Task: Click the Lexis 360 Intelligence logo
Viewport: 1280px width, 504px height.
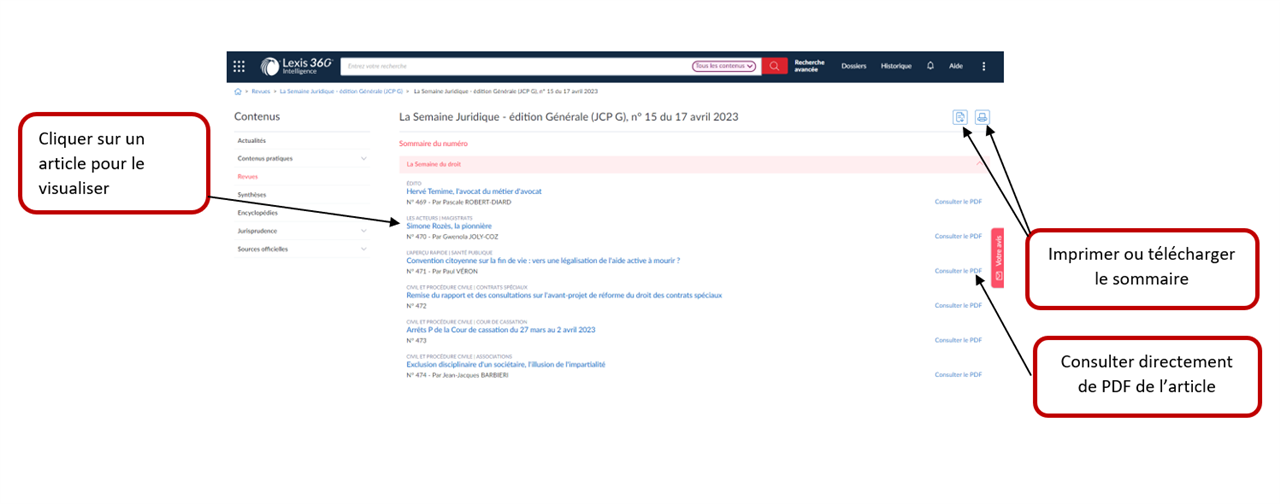Action: point(296,66)
